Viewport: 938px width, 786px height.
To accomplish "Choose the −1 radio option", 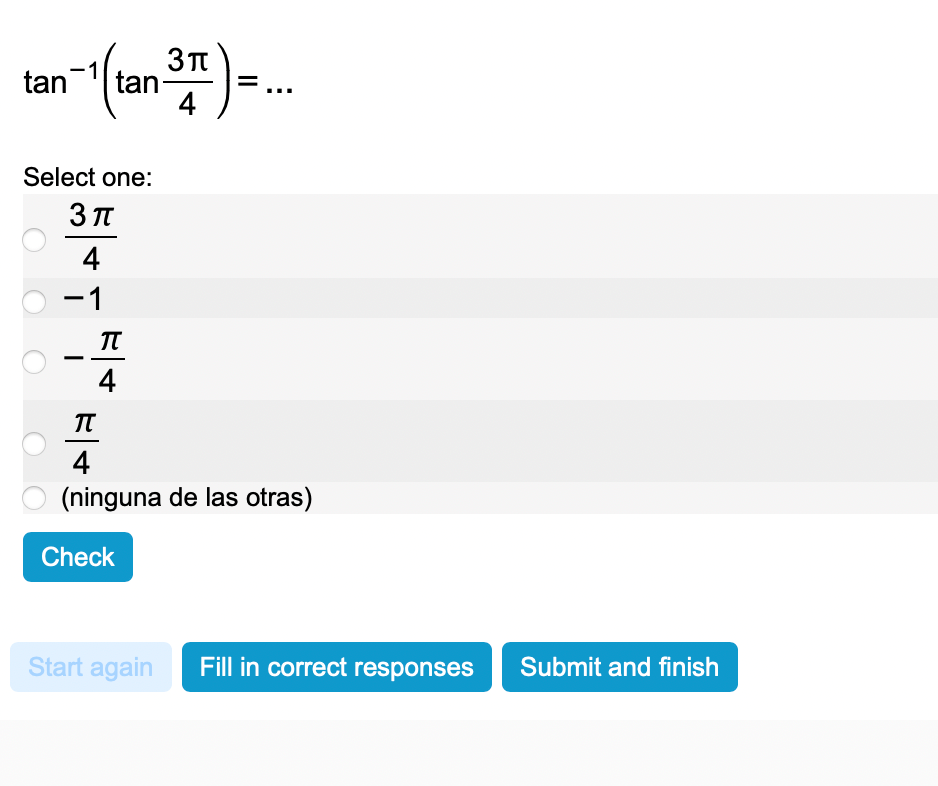I will pyautogui.click(x=35, y=299).
